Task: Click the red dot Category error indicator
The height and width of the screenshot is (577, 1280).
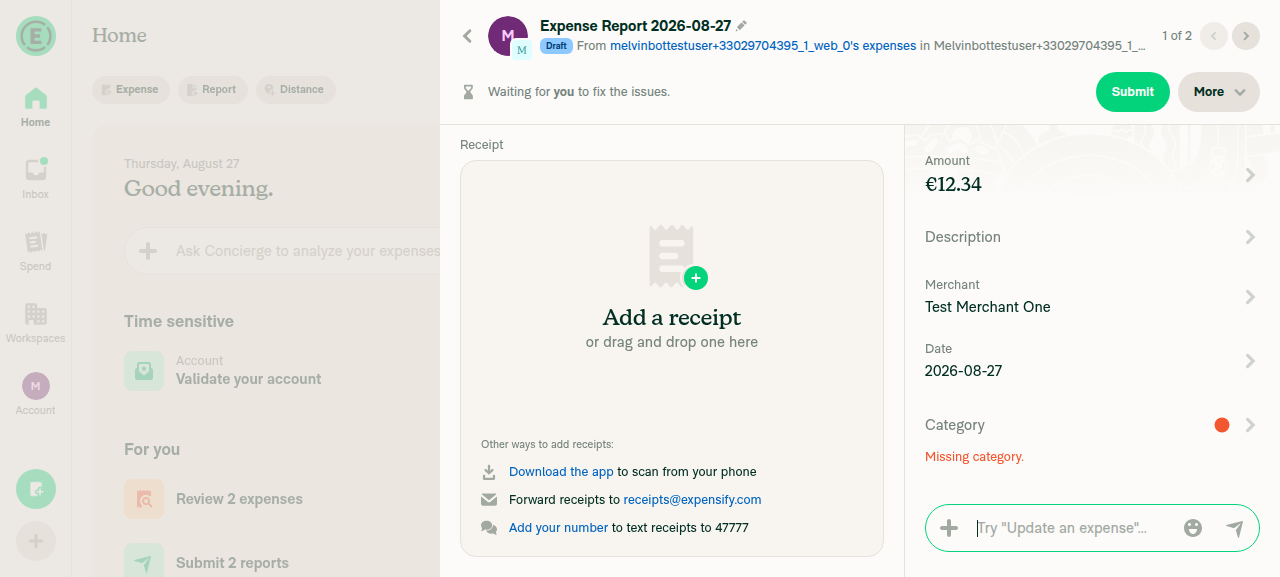Action: (x=1221, y=425)
